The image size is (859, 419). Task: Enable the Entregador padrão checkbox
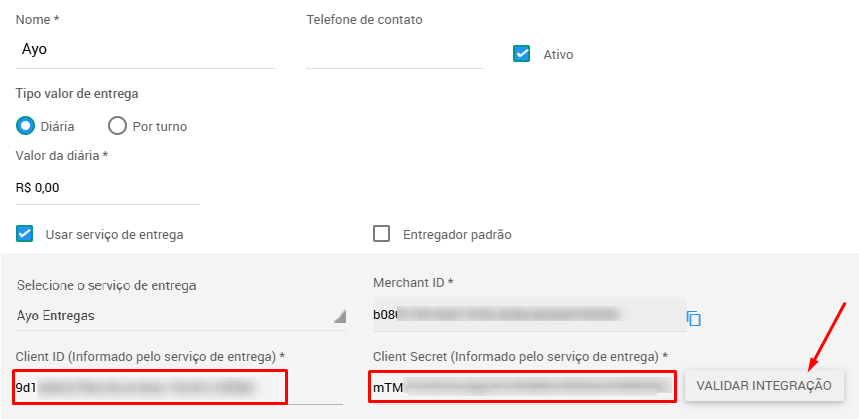(x=381, y=234)
